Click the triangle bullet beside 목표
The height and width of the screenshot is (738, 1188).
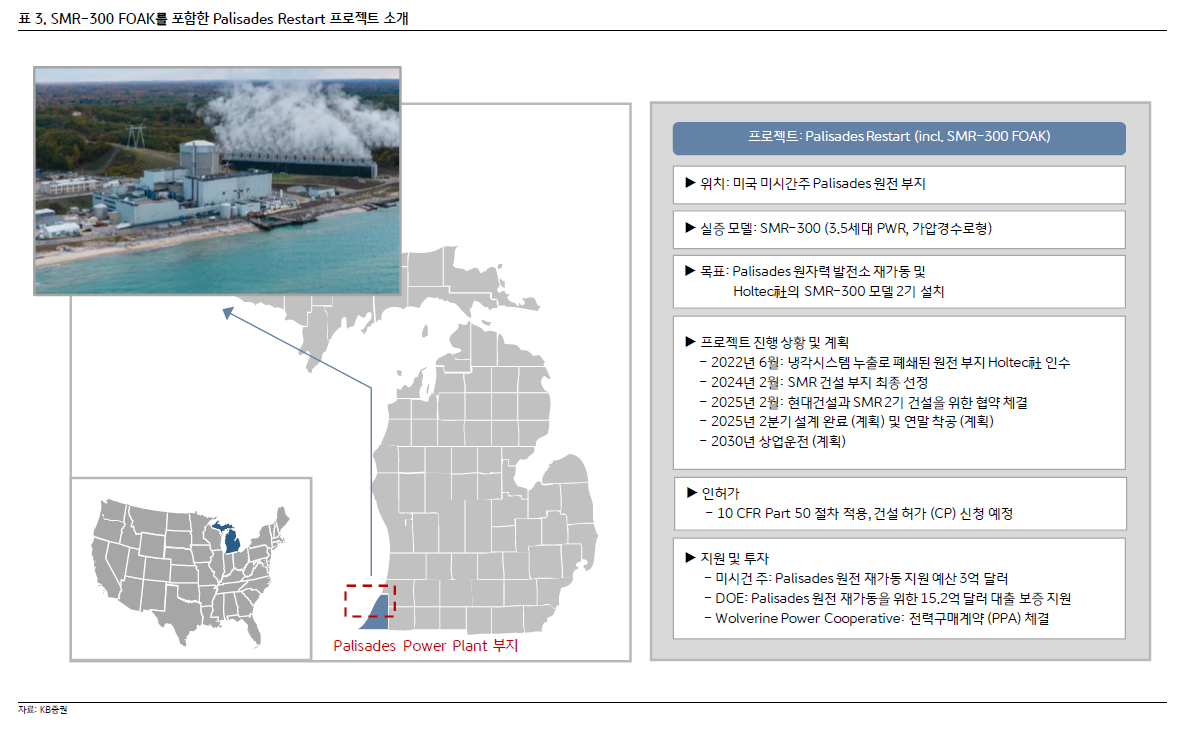(690, 271)
